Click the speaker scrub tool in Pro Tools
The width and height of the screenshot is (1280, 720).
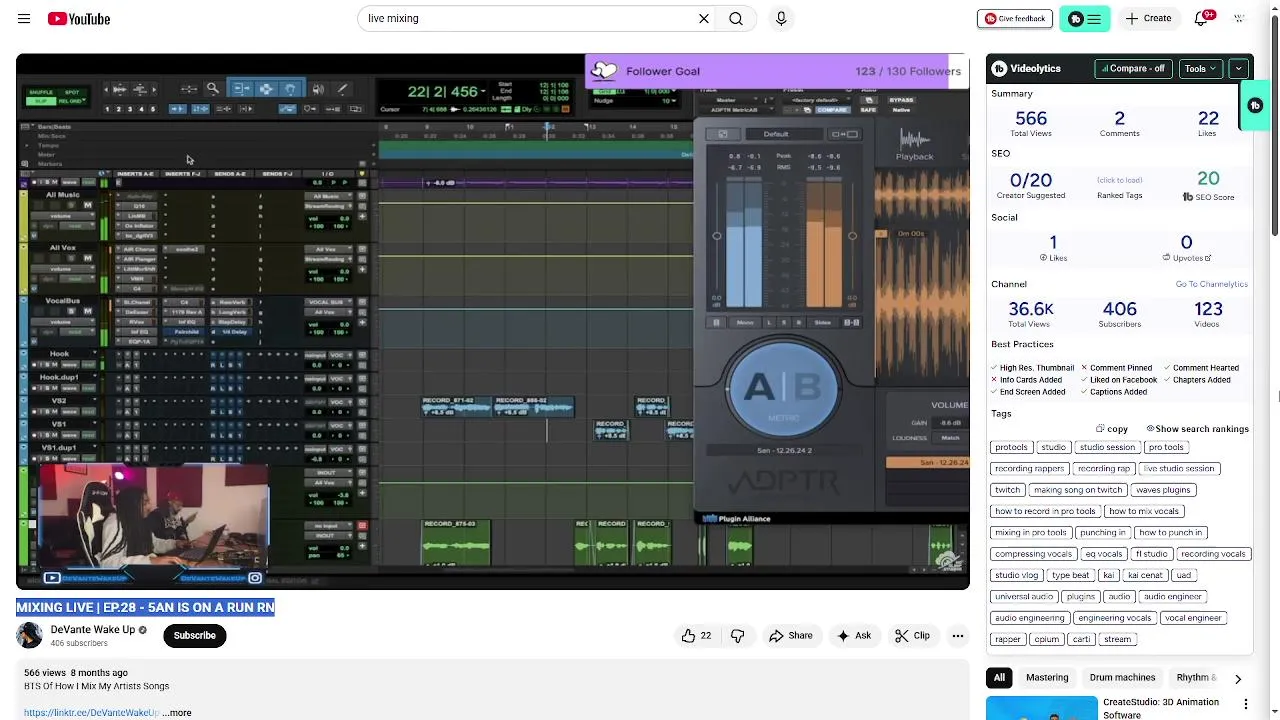pyautogui.click(x=318, y=89)
